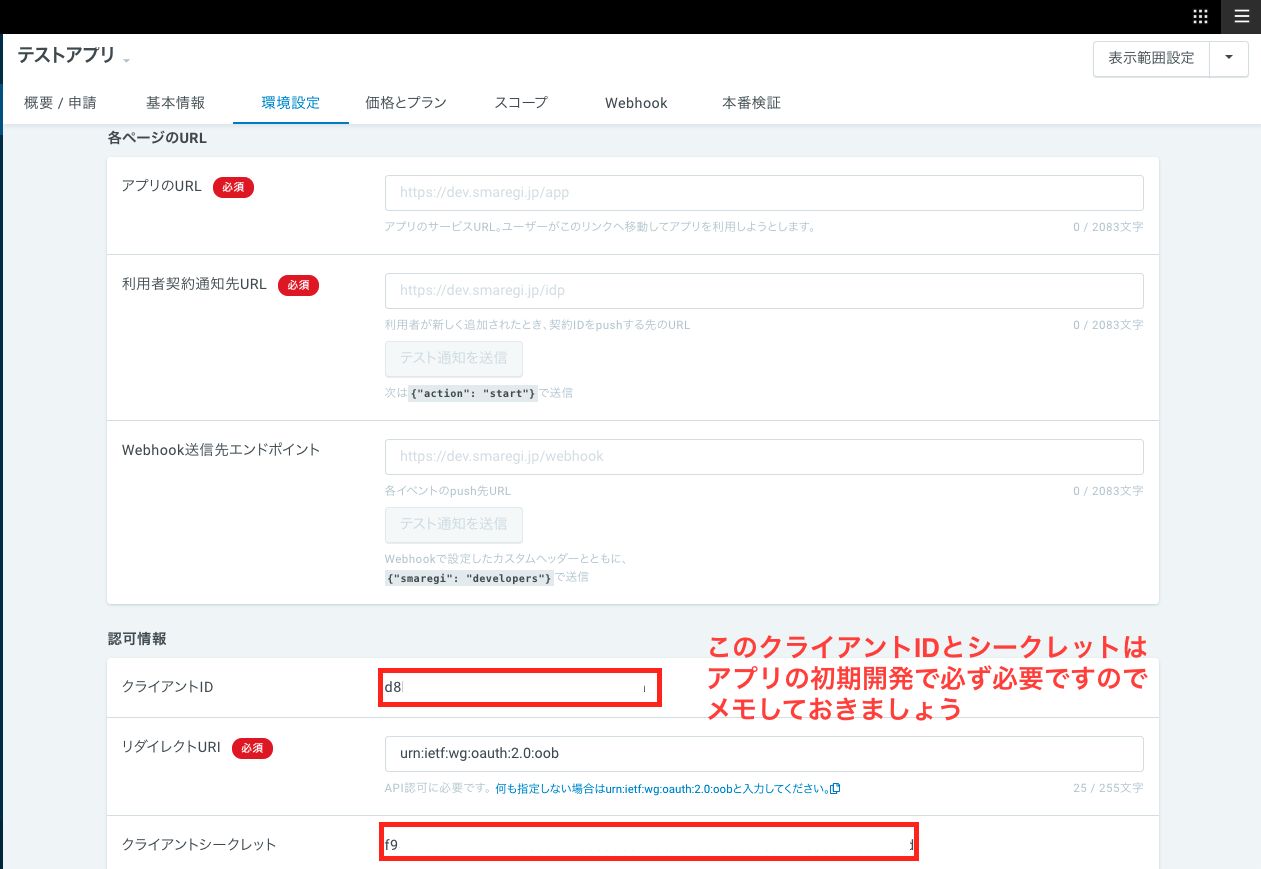
Task: Open the app launcher grid icon
Action: [1199, 16]
